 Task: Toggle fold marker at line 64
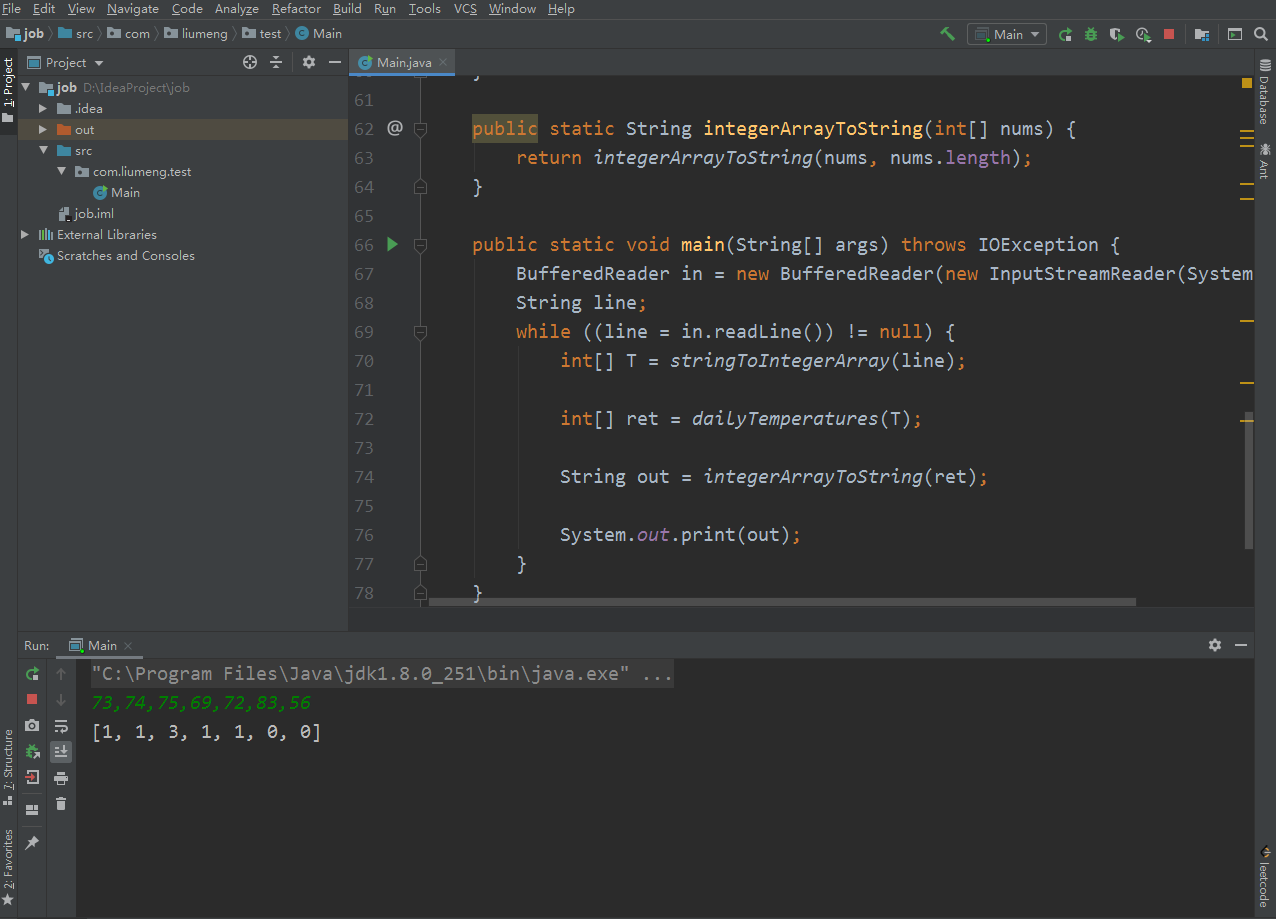point(420,187)
